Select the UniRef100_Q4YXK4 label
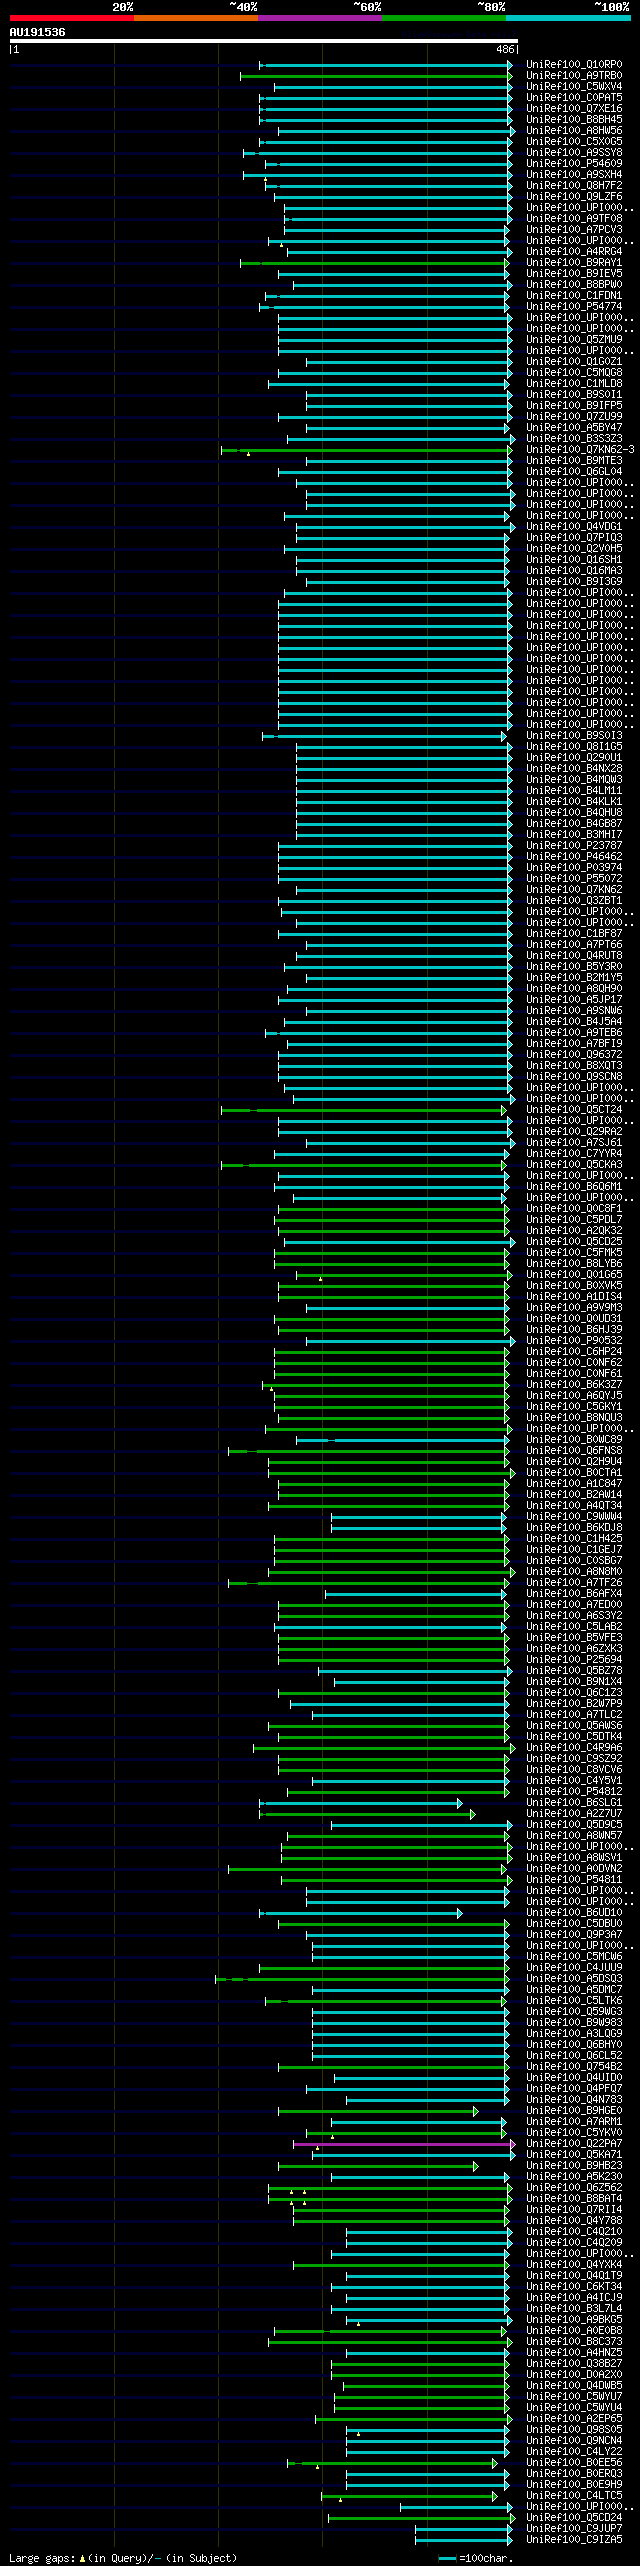The image size is (640, 2566). [x=574, y=2265]
